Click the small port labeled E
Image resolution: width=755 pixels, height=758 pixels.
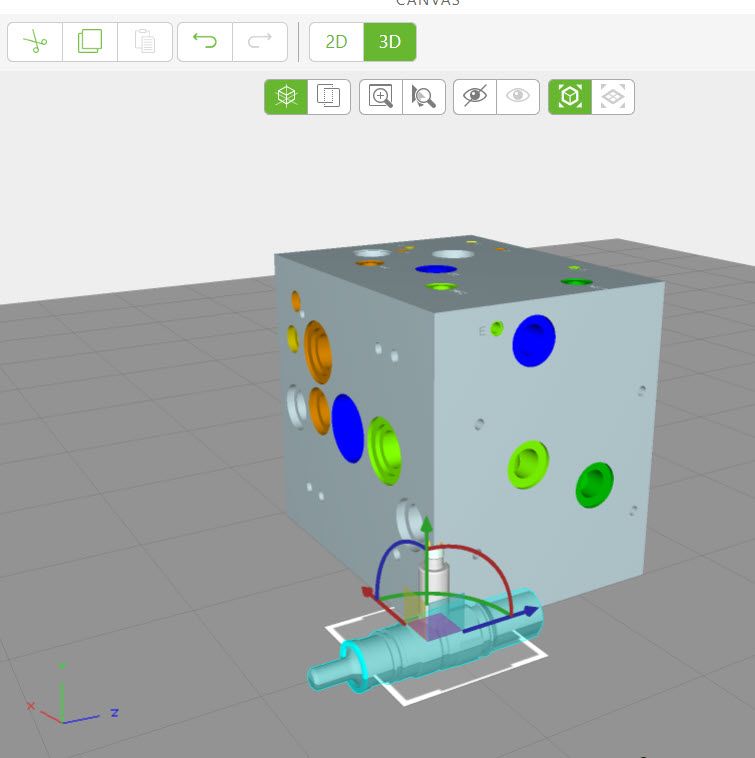coord(496,329)
